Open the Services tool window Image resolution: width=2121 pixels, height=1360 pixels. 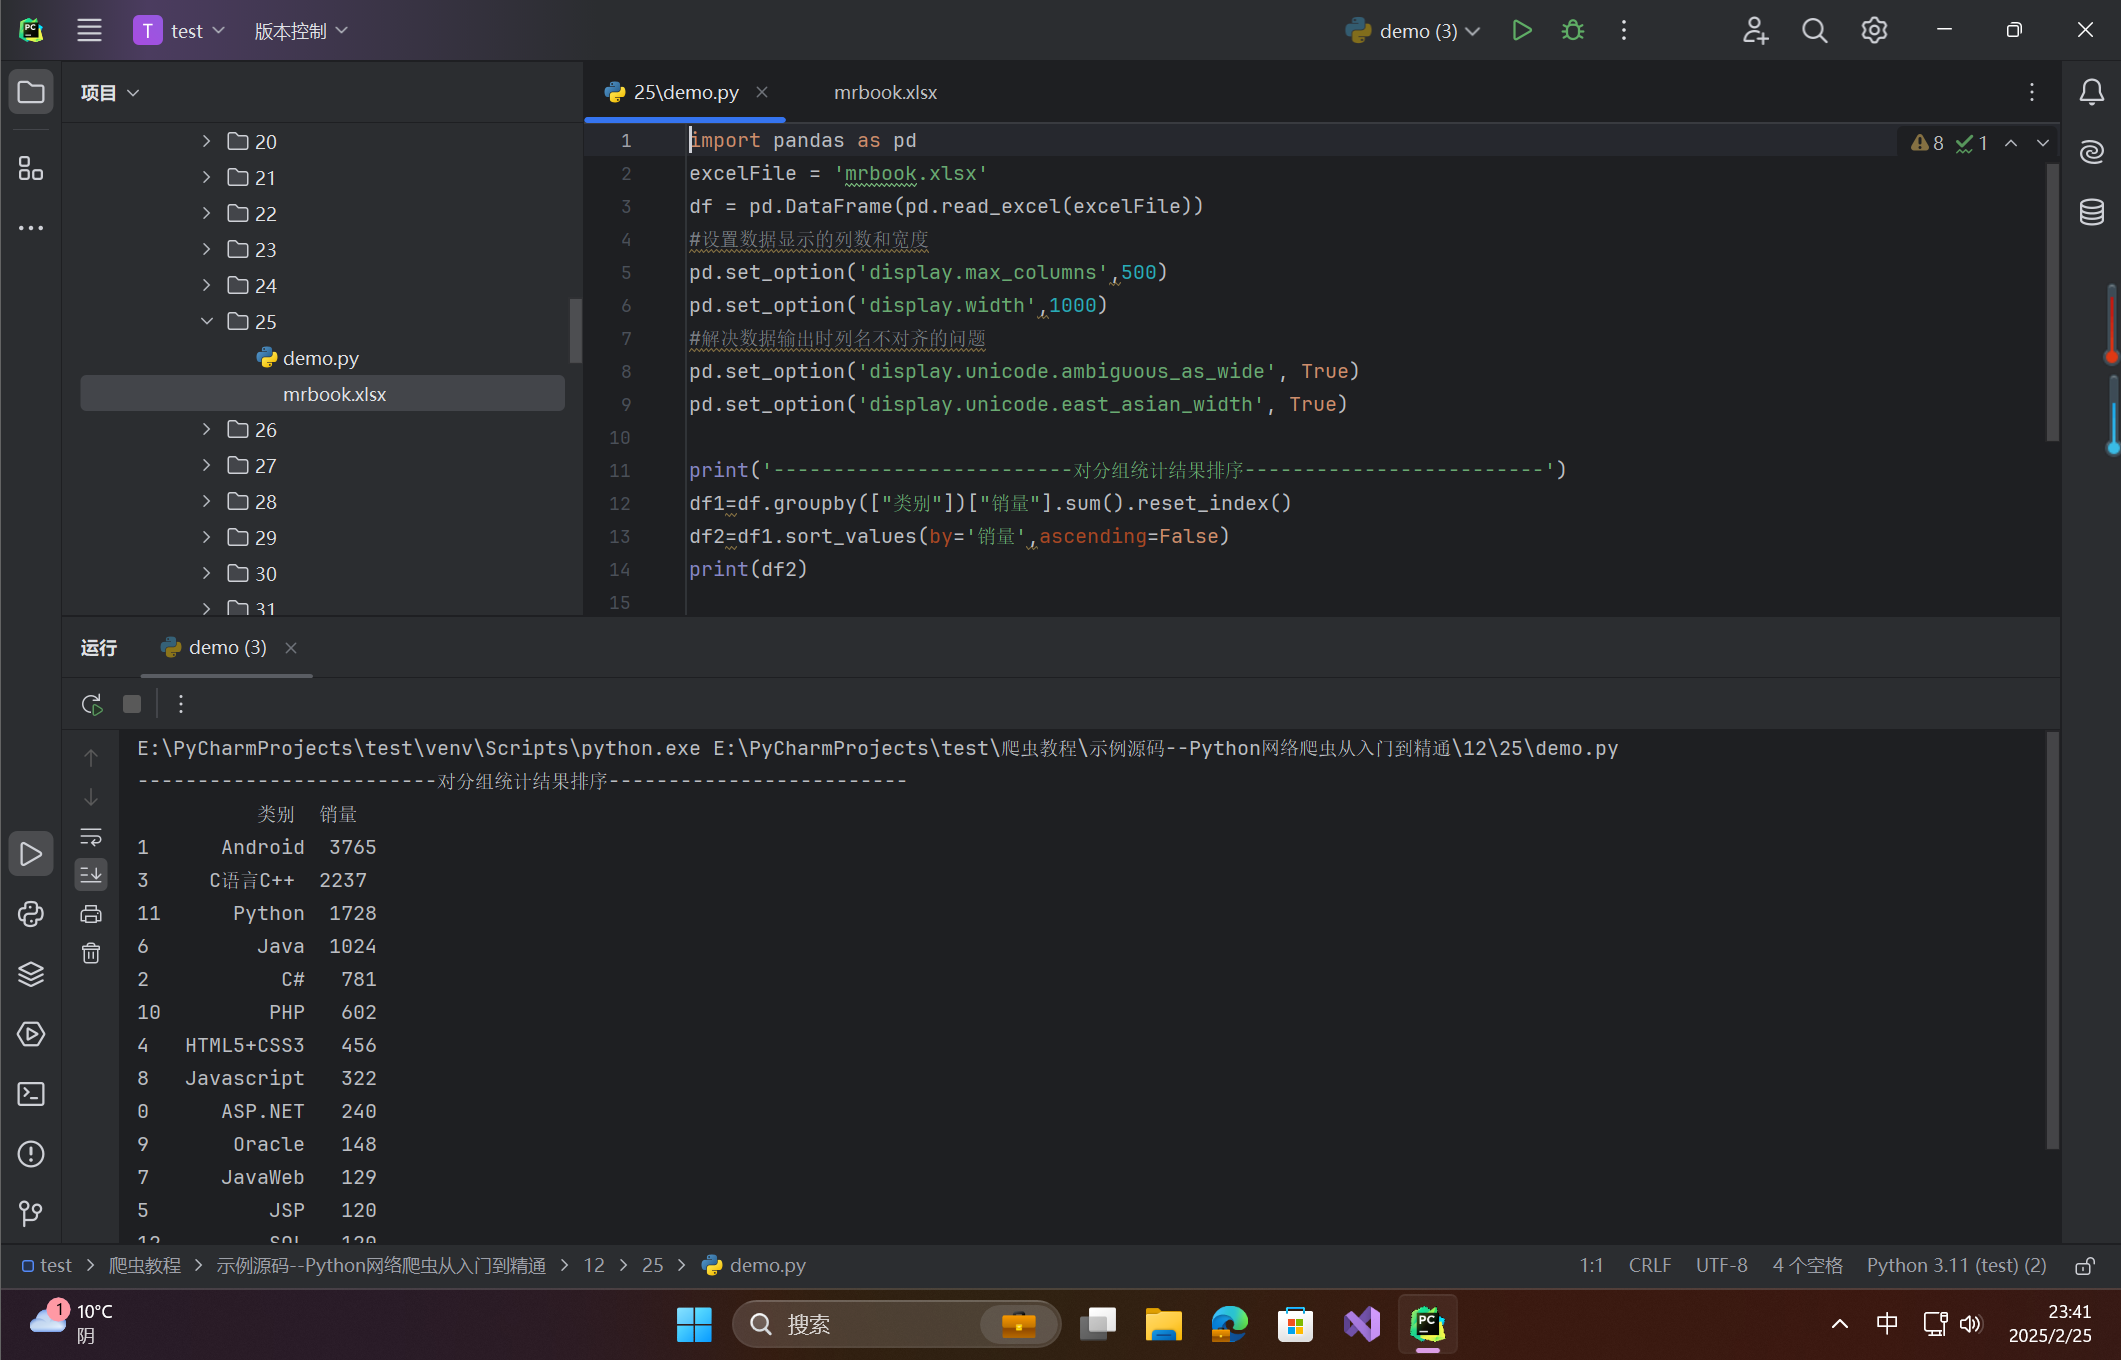(x=31, y=1034)
